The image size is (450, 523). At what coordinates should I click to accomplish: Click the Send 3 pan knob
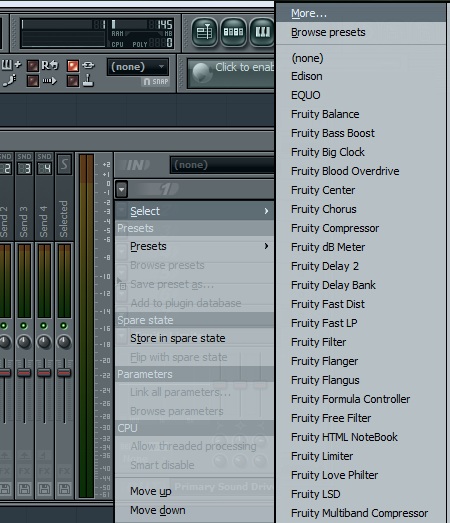tap(24, 342)
